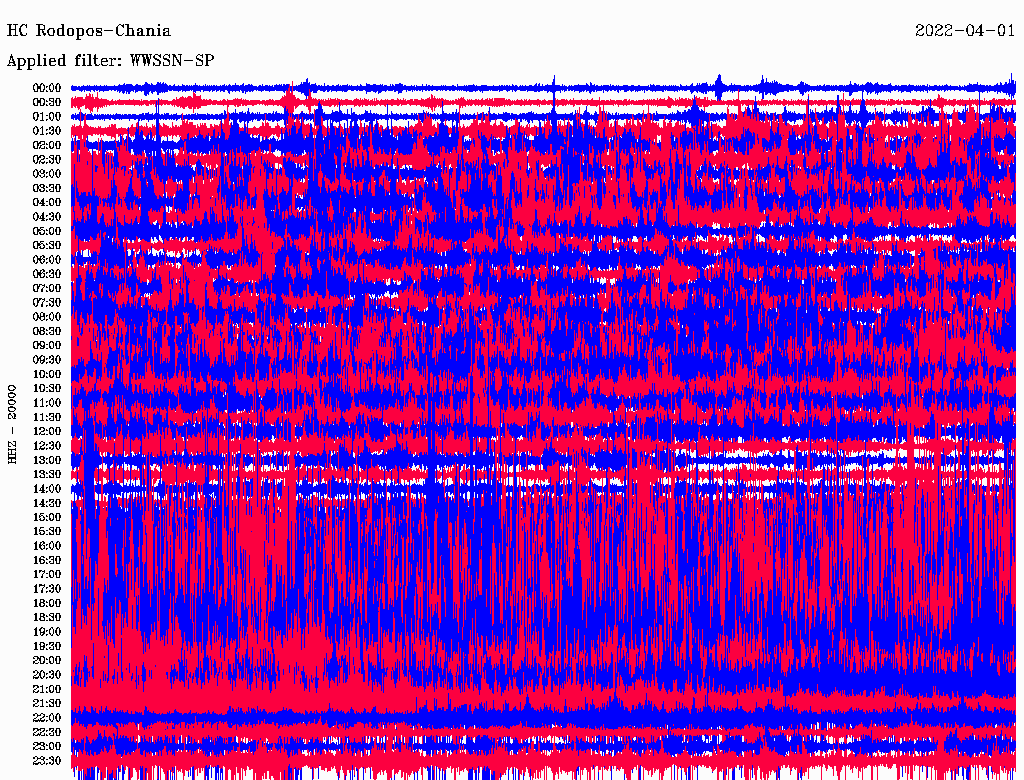Select the Applied filter: WWSSN-SP text

[x=110, y=60]
